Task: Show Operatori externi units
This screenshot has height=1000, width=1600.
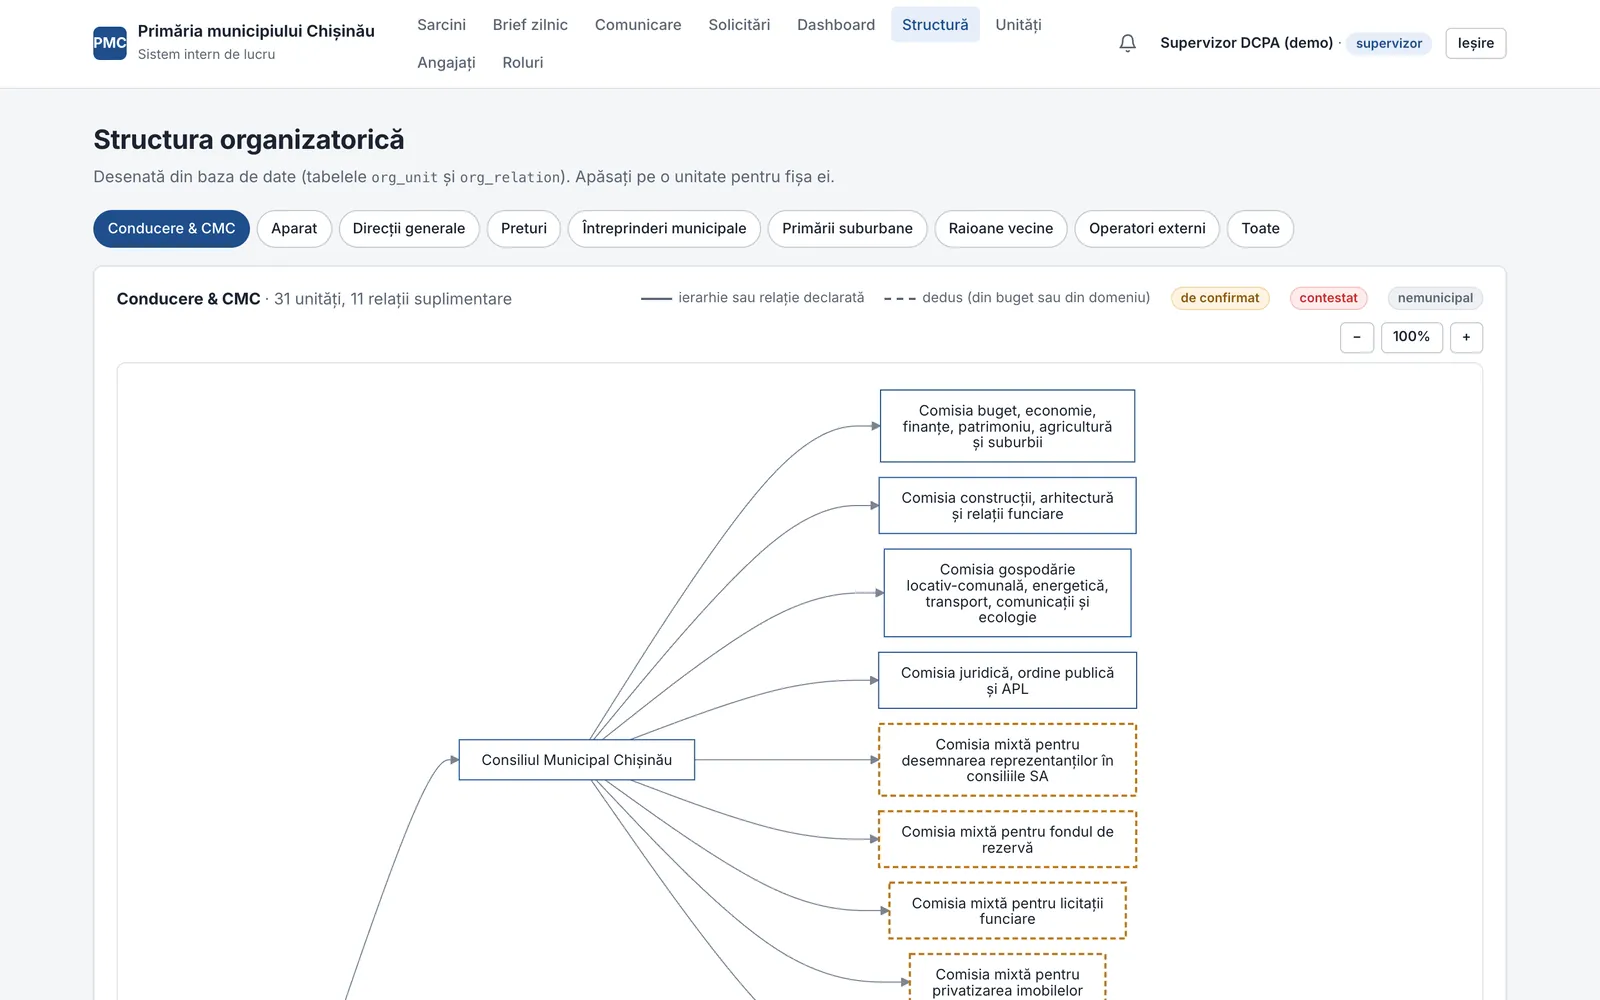Action: click(x=1147, y=229)
